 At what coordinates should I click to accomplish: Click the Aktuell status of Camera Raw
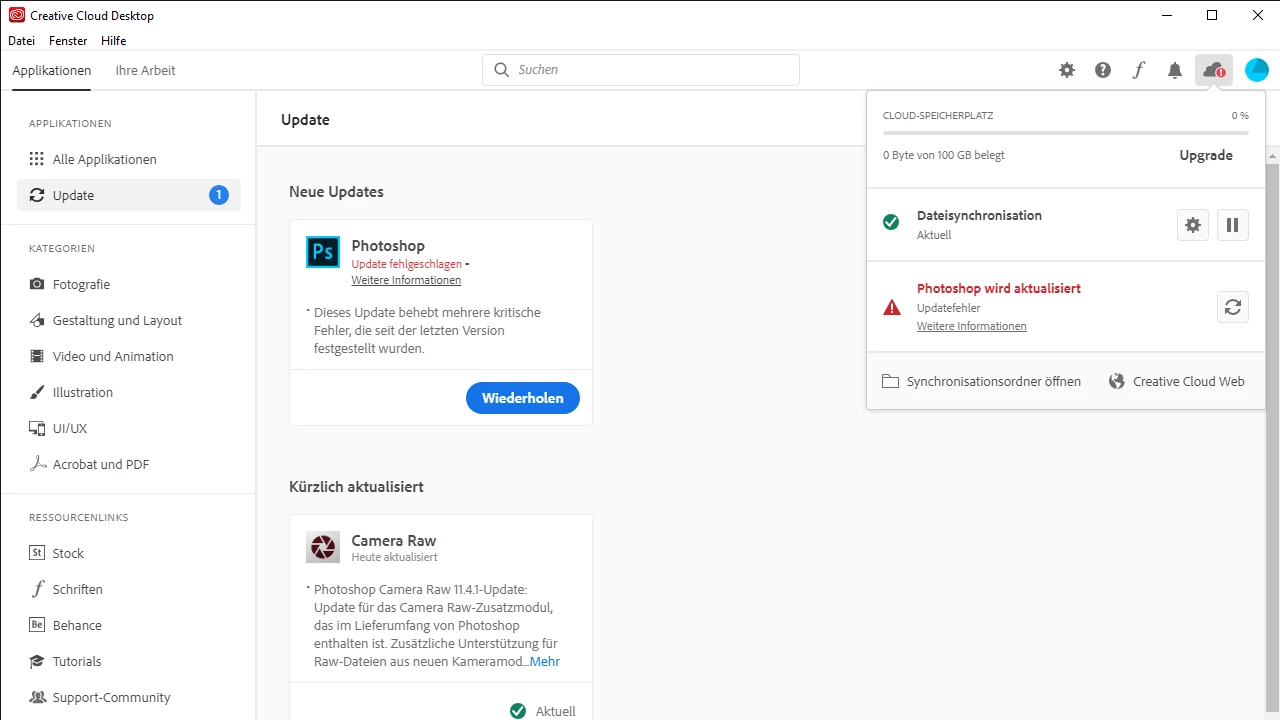click(556, 711)
